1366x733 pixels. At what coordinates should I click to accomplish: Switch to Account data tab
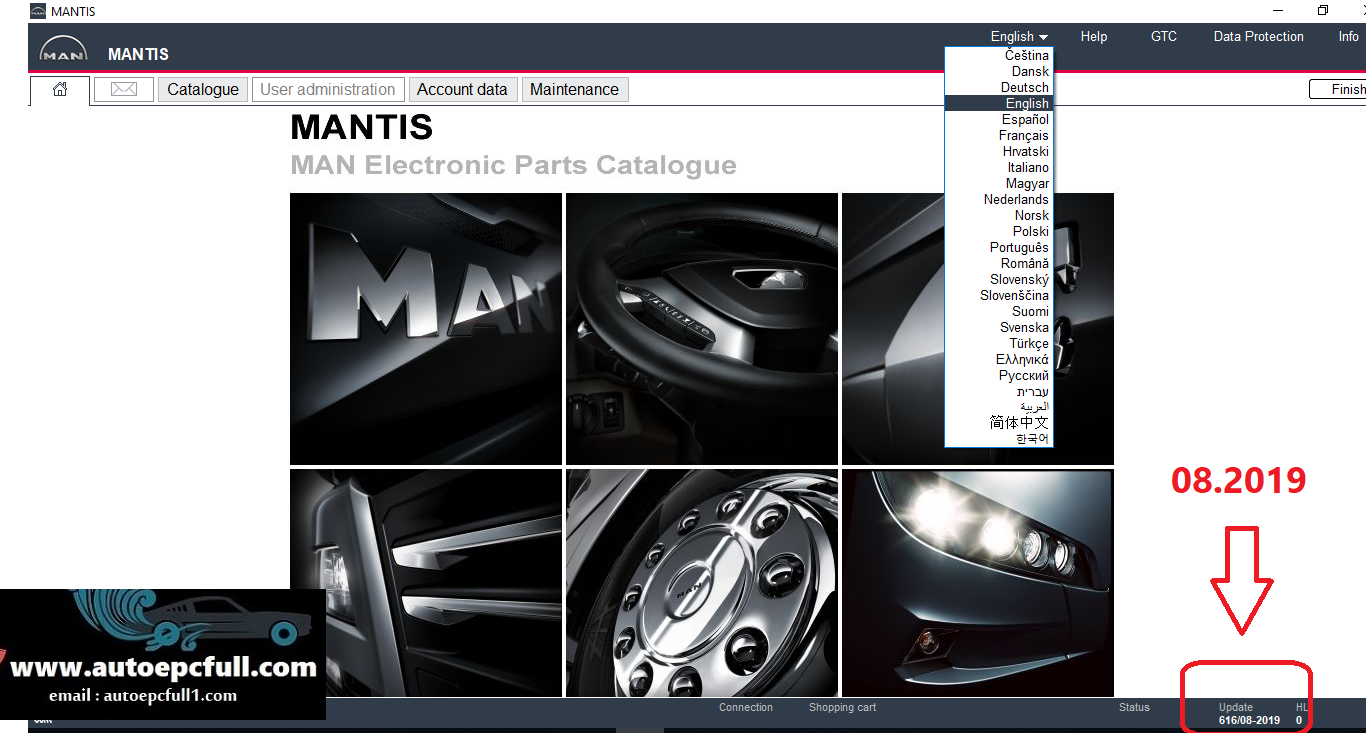[x=462, y=90]
